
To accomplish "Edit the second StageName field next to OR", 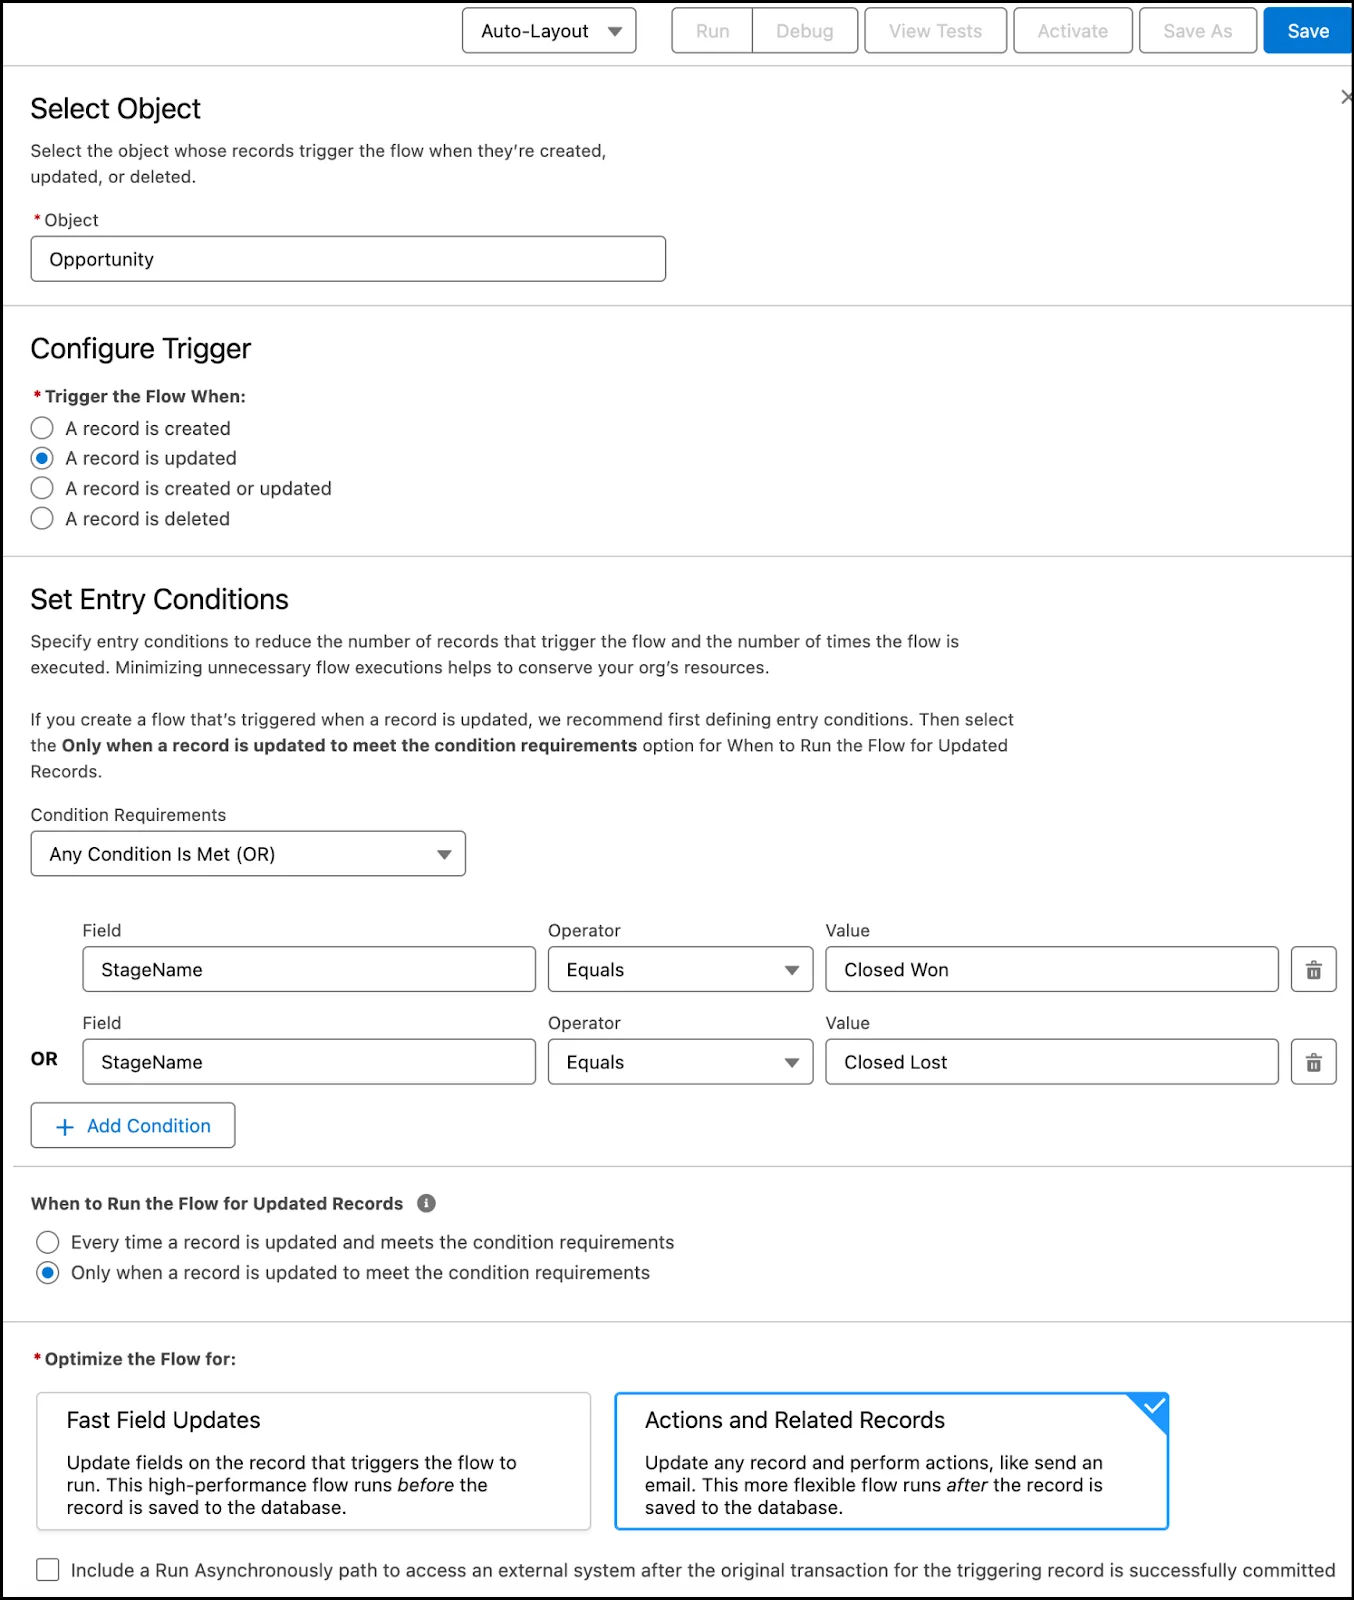I will [309, 1062].
